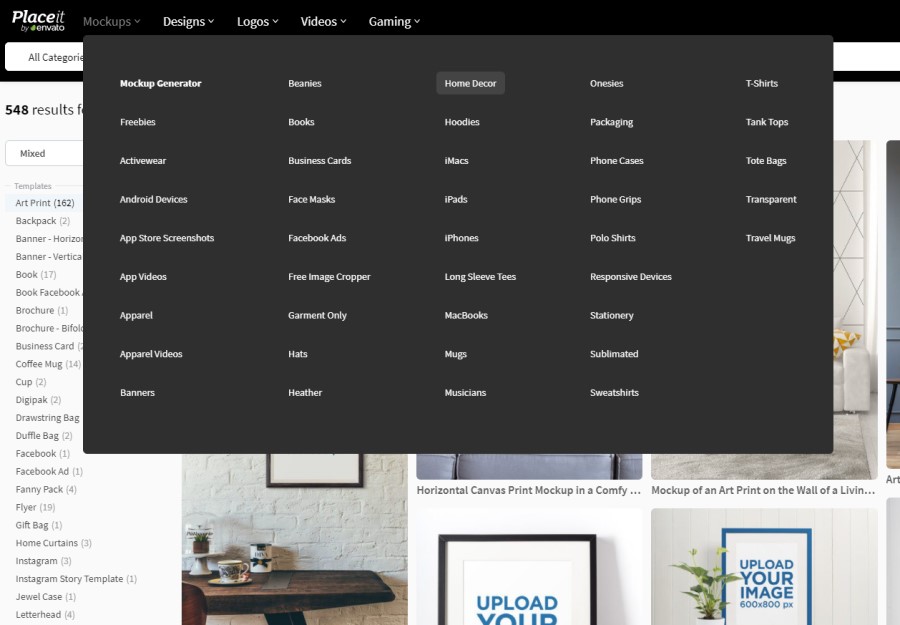Open the brick wall coffee table mockup
Screen dimensions: 900x625
coord(295,539)
